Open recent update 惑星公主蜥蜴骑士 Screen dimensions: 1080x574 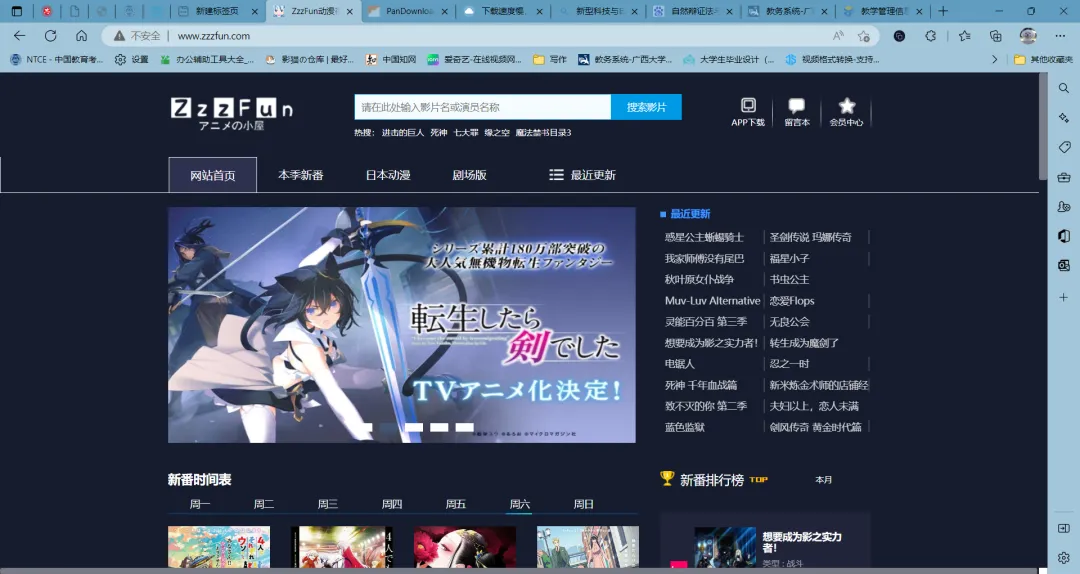coord(704,237)
